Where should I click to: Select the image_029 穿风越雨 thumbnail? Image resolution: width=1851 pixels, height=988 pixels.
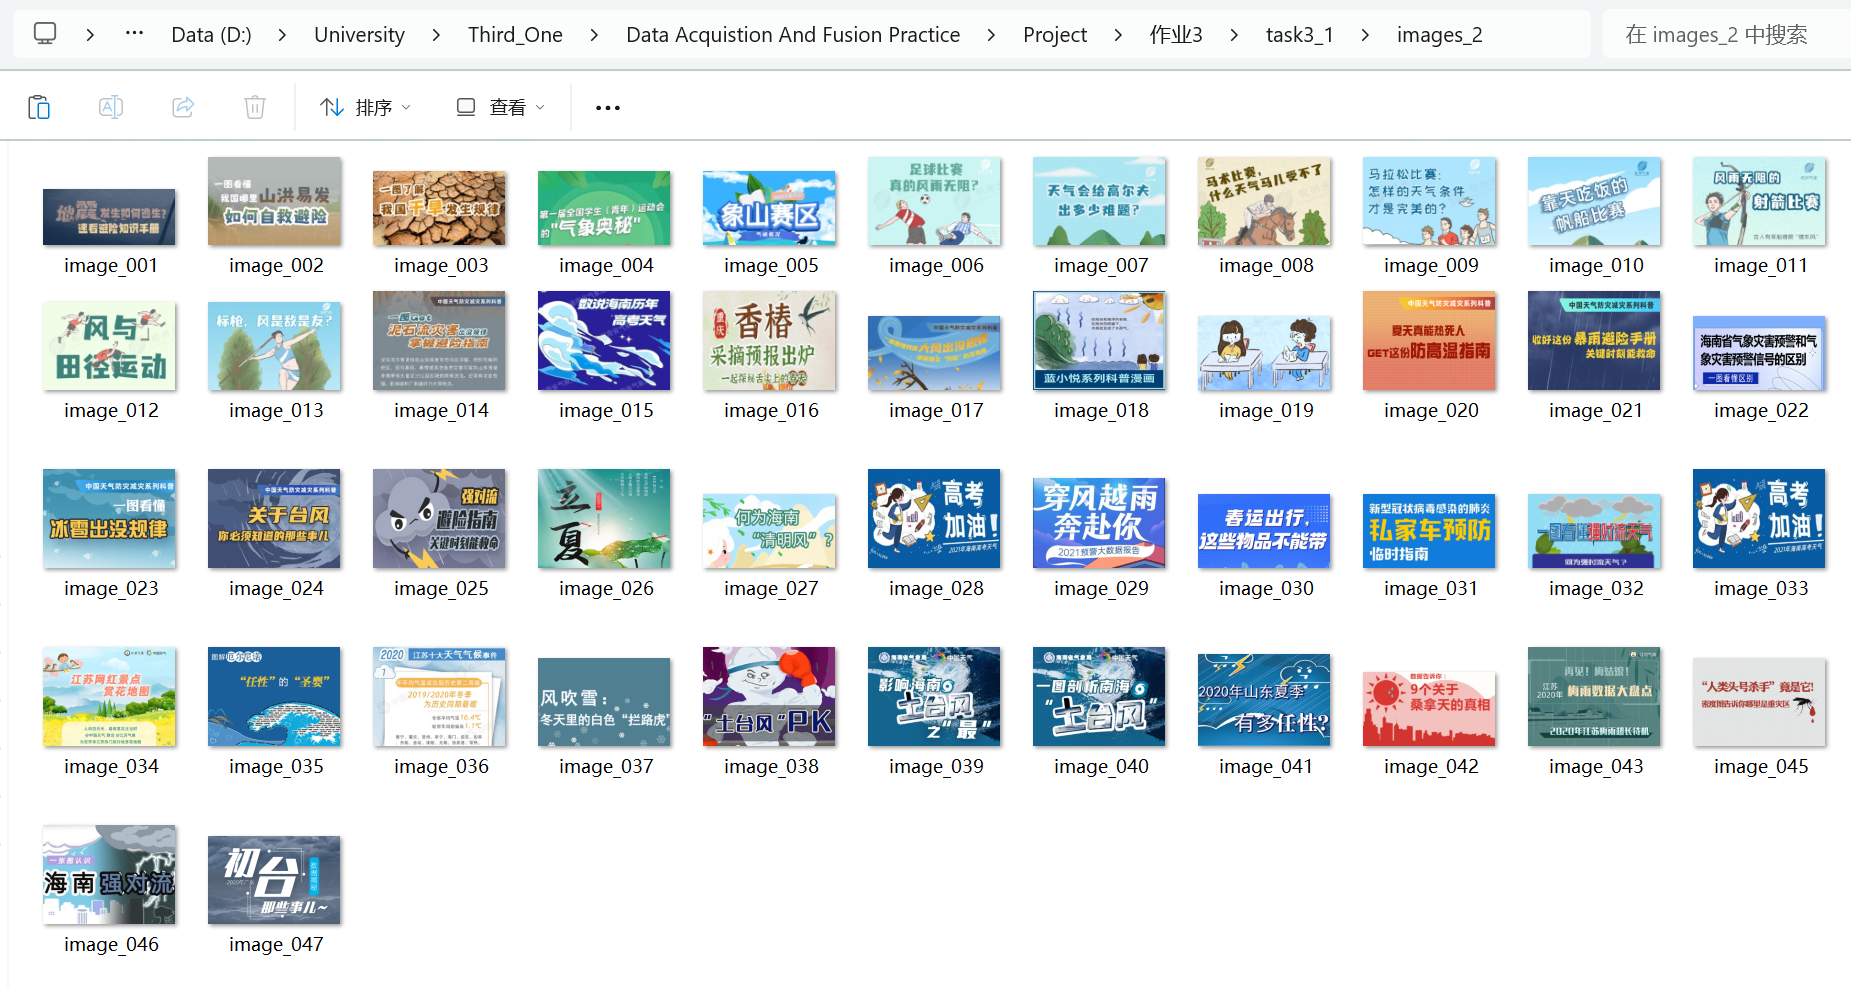point(1099,523)
